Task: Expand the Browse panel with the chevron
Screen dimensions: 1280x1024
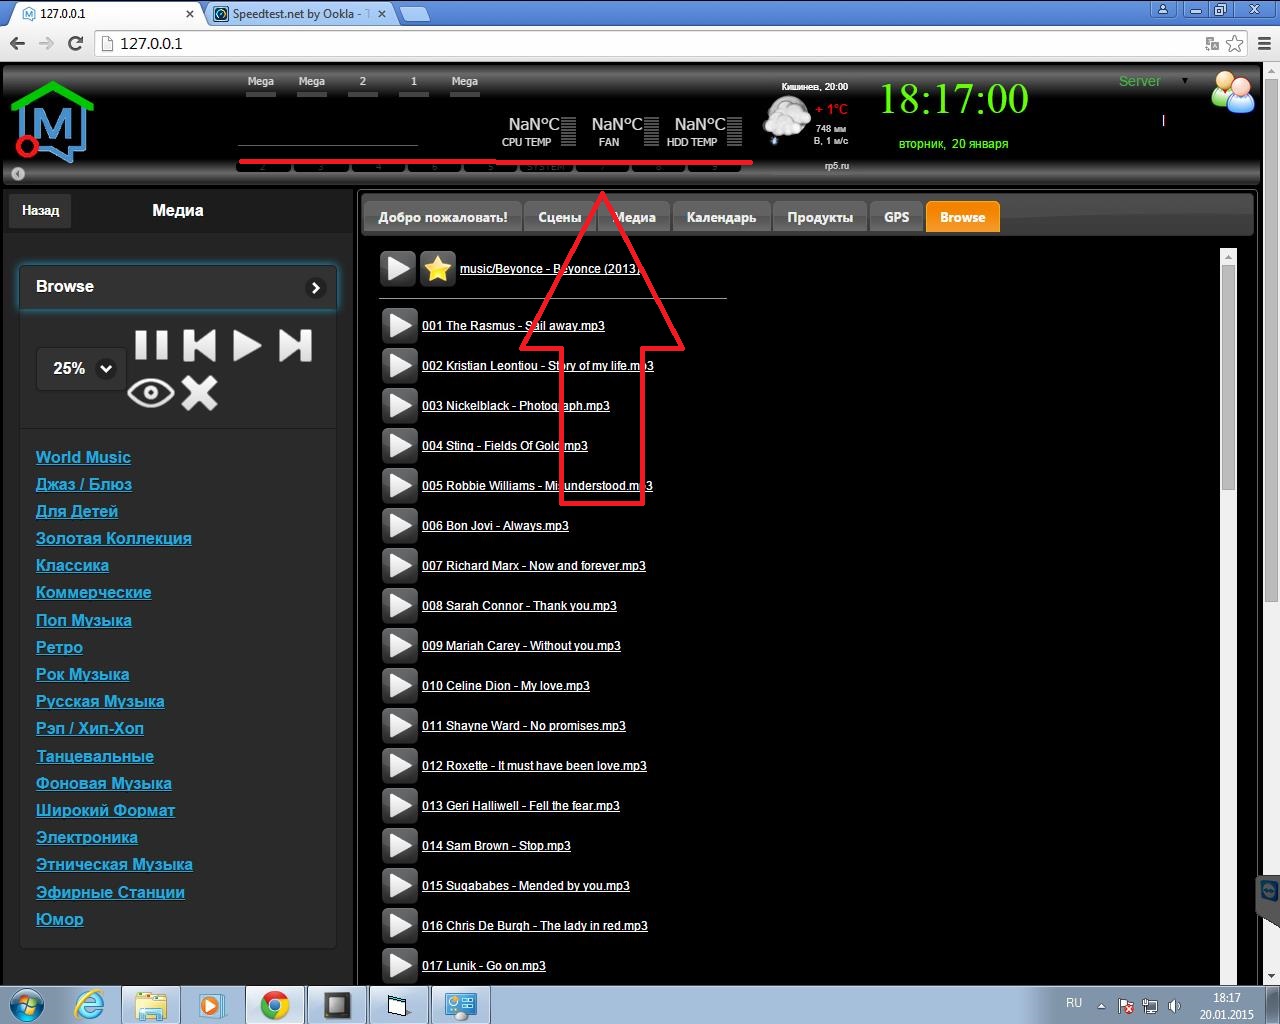Action: tap(315, 287)
